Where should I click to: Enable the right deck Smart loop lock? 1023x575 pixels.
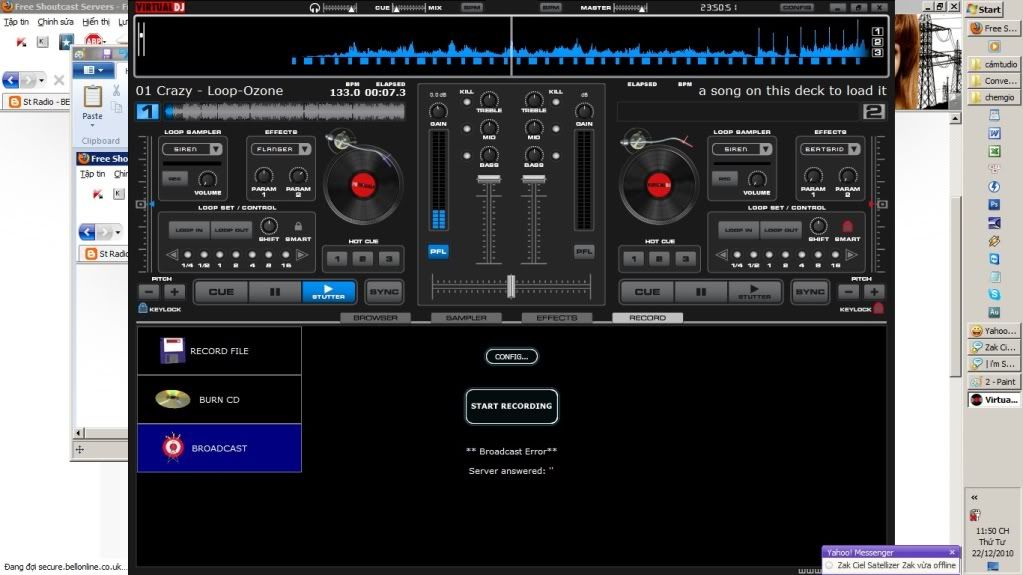(x=847, y=227)
